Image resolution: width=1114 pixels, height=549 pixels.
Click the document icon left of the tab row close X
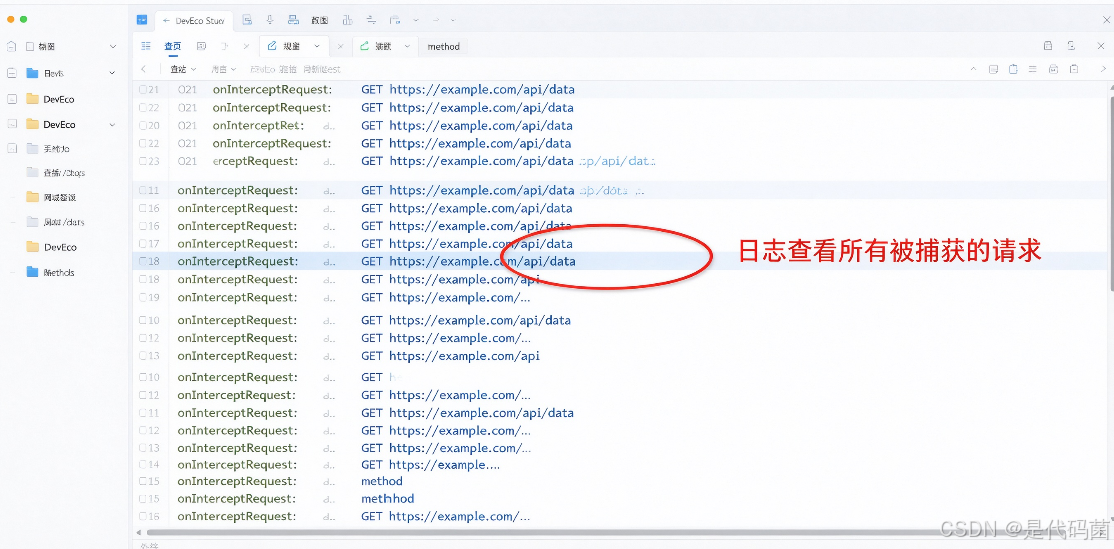pyautogui.click(x=1071, y=46)
